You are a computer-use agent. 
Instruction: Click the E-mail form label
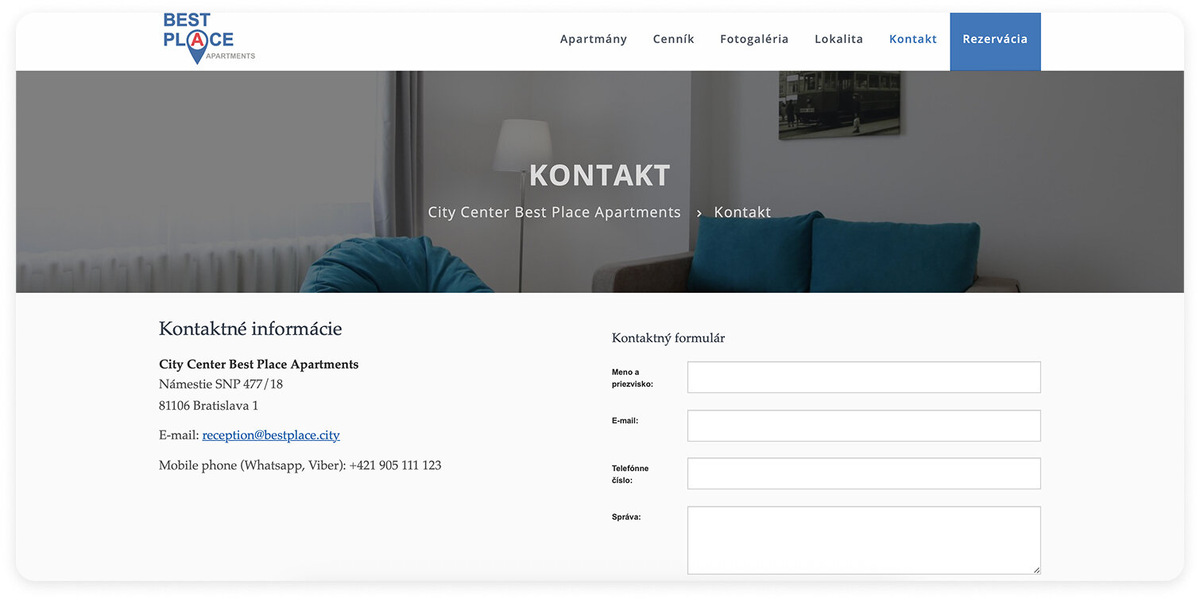click(x=625, y=421)
